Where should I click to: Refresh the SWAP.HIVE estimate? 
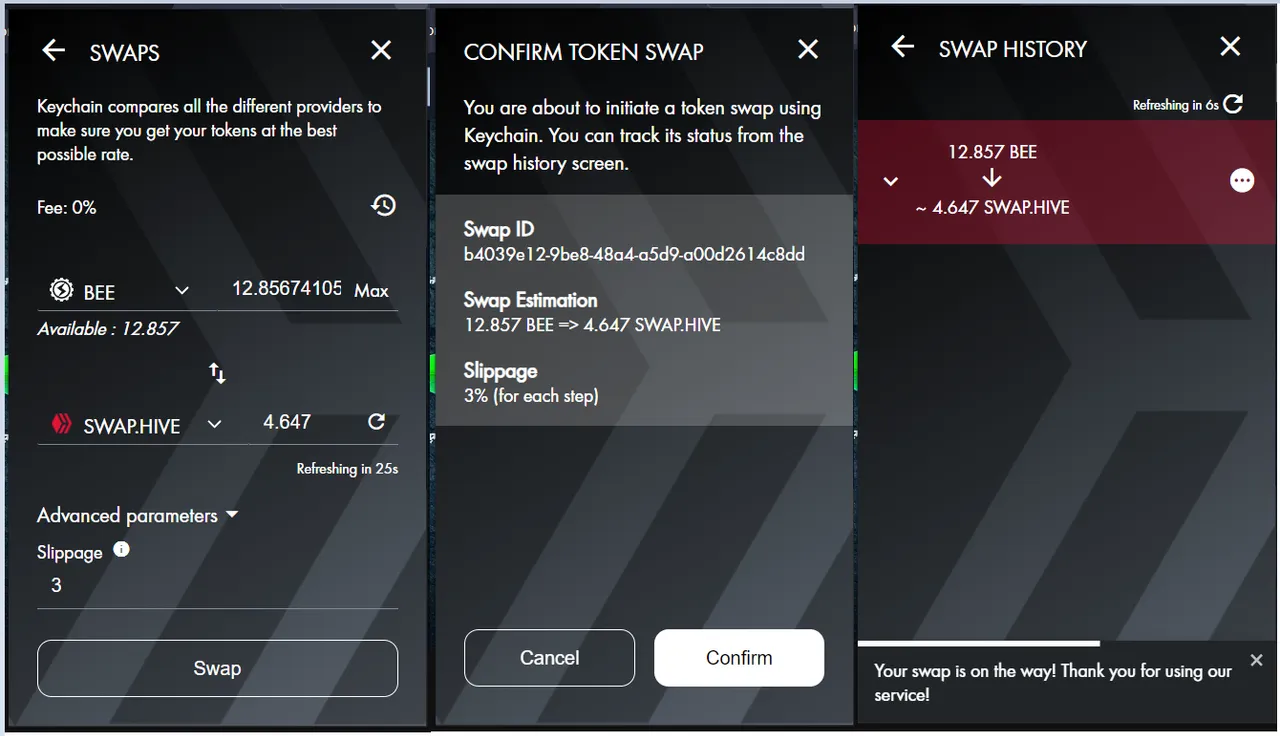pyautogui.click(x=376, y=422)
